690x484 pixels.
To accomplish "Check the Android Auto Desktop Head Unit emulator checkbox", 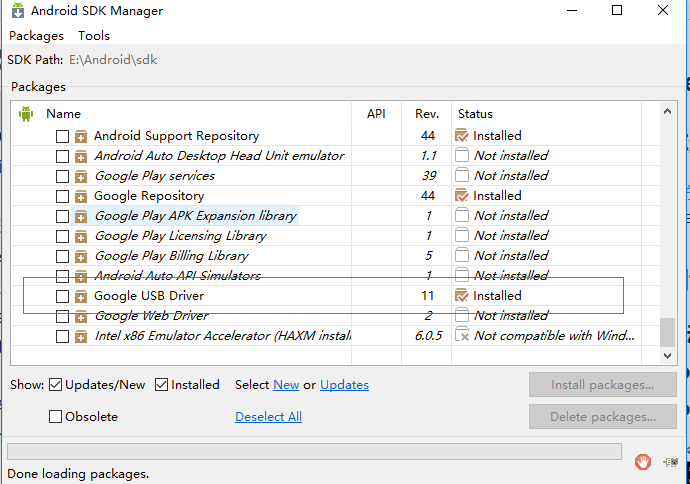I will (x=62, y=156).
